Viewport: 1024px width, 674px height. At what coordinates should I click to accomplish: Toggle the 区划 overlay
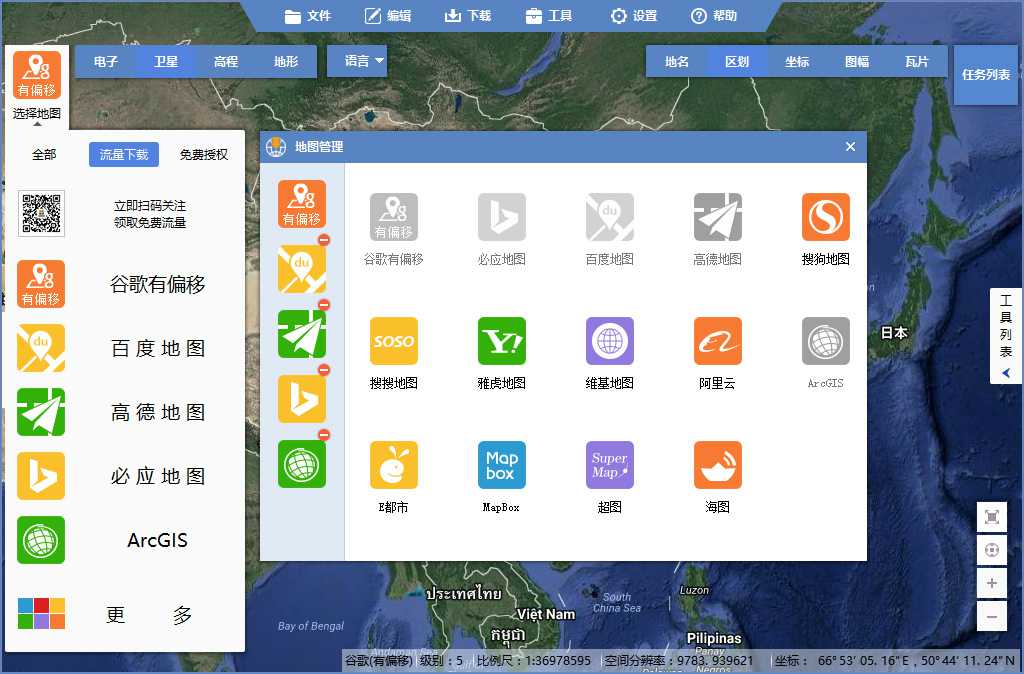point(737,61)
